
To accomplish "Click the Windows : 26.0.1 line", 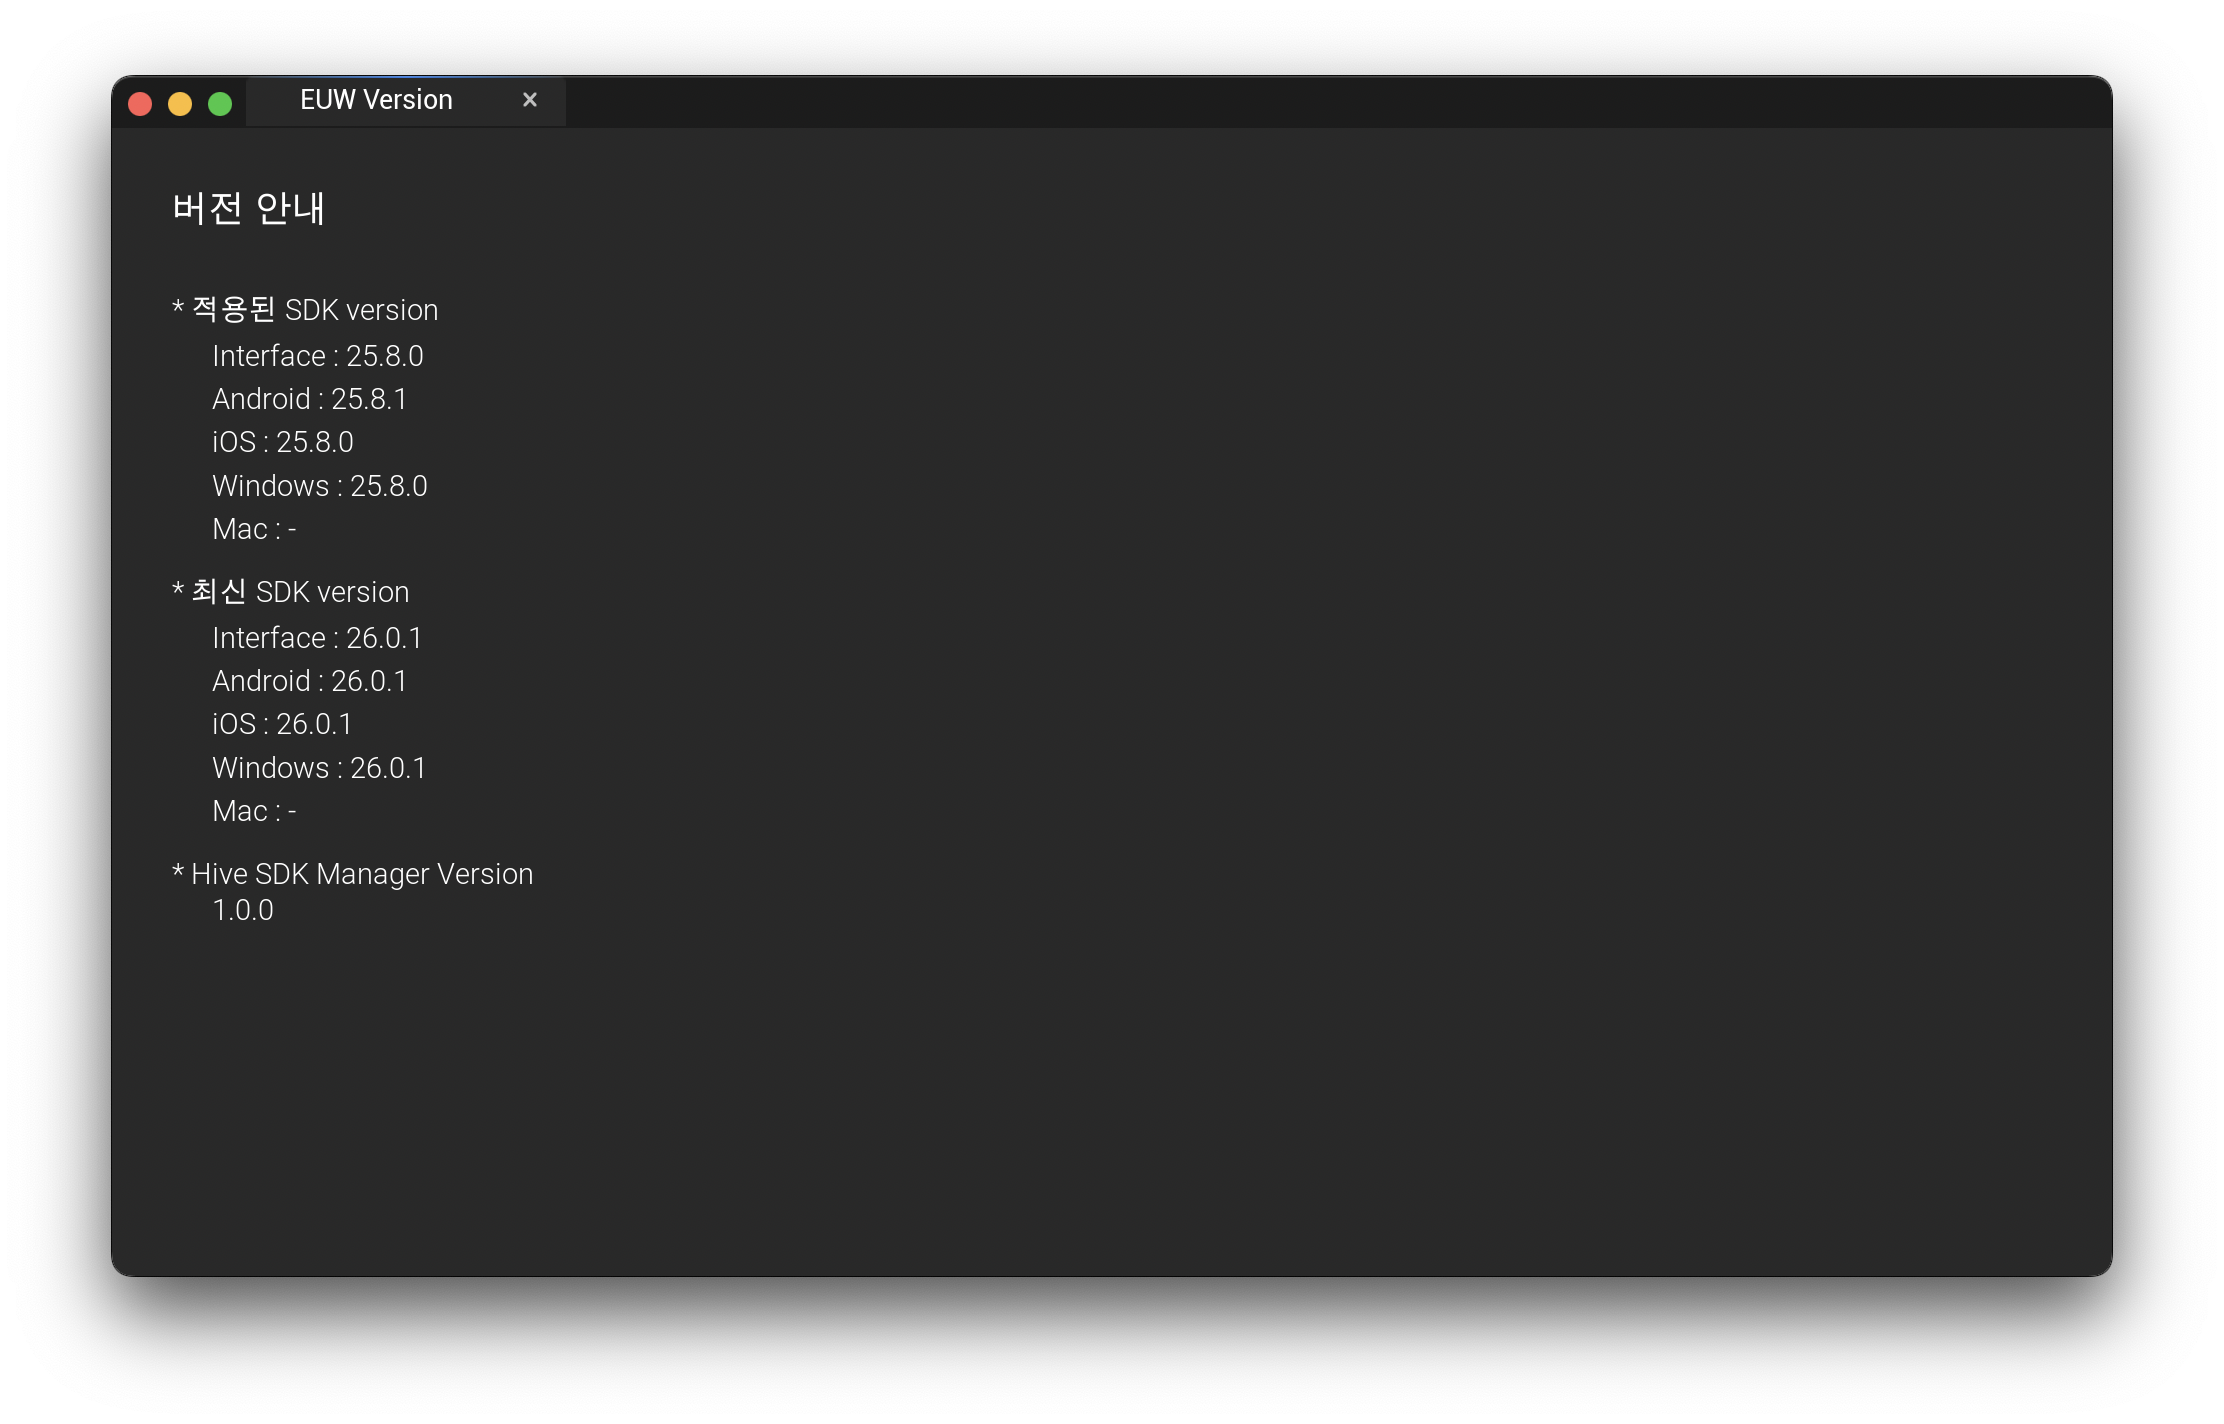I will coord(319,768).
